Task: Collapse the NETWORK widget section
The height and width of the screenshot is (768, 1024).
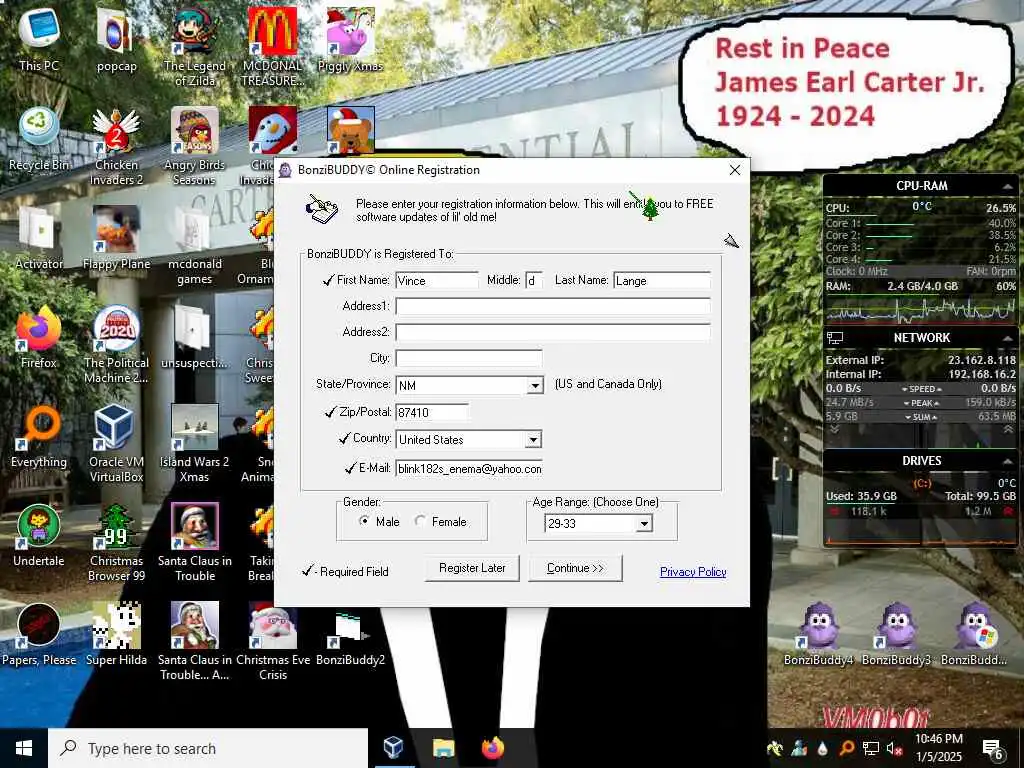Action: pos(1007,338)
